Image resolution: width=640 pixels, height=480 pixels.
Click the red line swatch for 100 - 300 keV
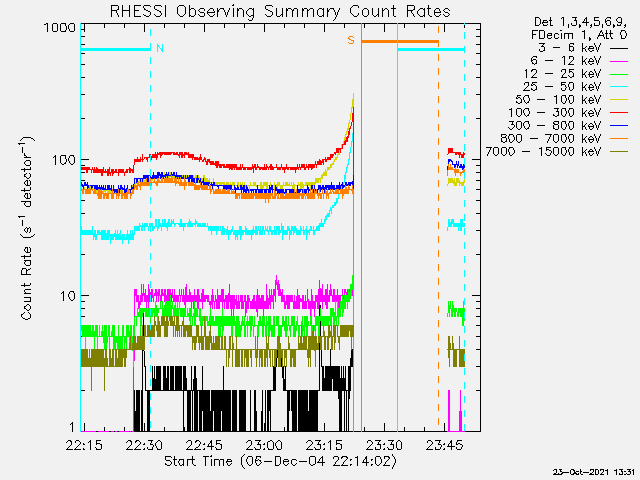click(x=619, y=113)
